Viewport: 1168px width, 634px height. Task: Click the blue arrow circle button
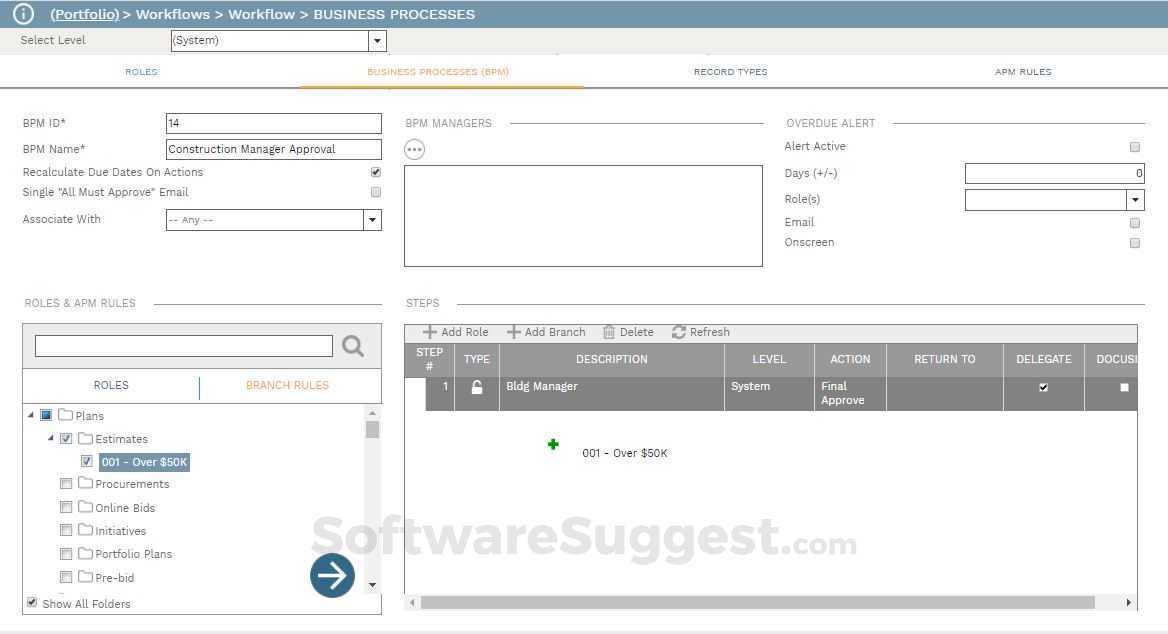332,575
